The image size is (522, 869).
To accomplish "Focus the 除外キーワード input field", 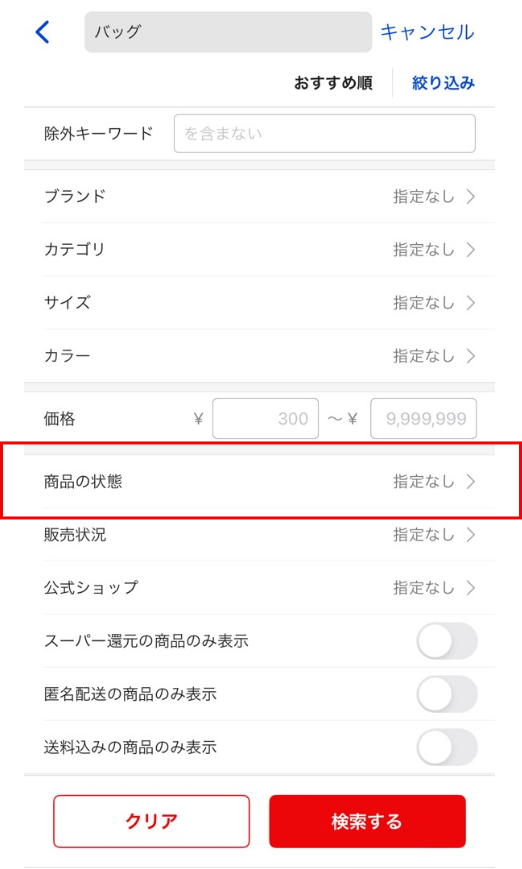I will tap(325, 134).
